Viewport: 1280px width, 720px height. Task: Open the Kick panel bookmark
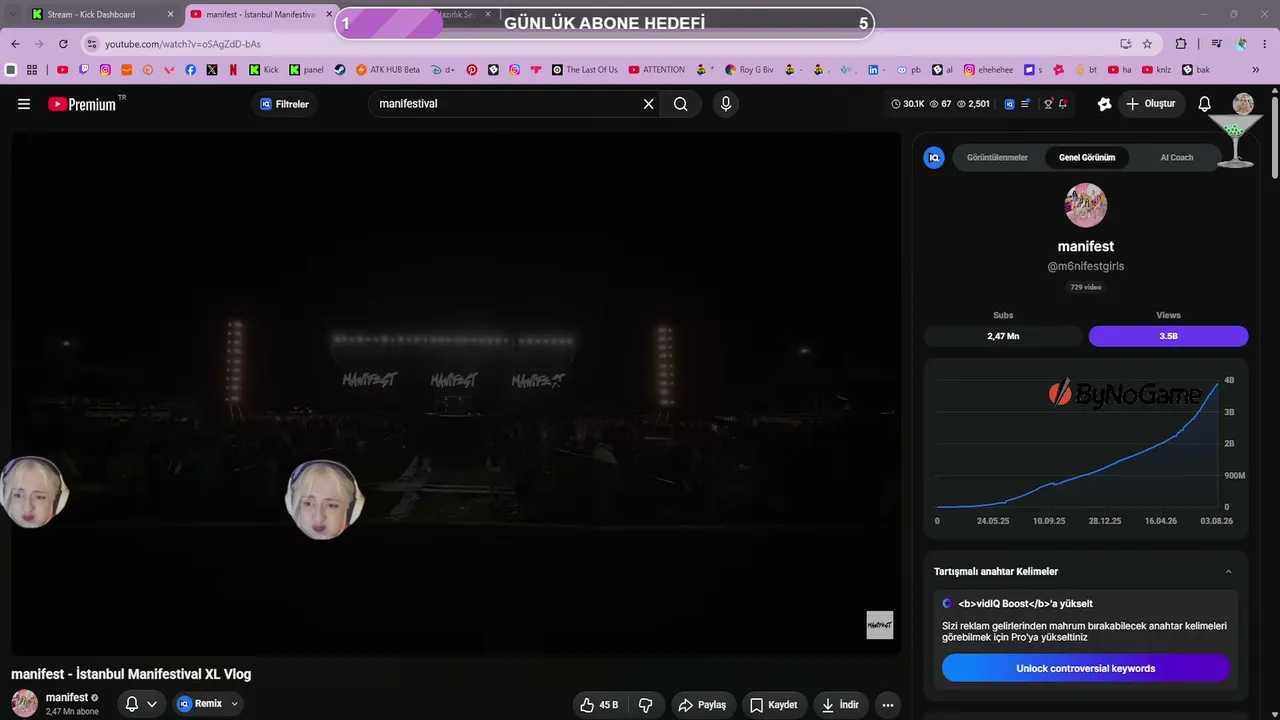click(306, 70)
